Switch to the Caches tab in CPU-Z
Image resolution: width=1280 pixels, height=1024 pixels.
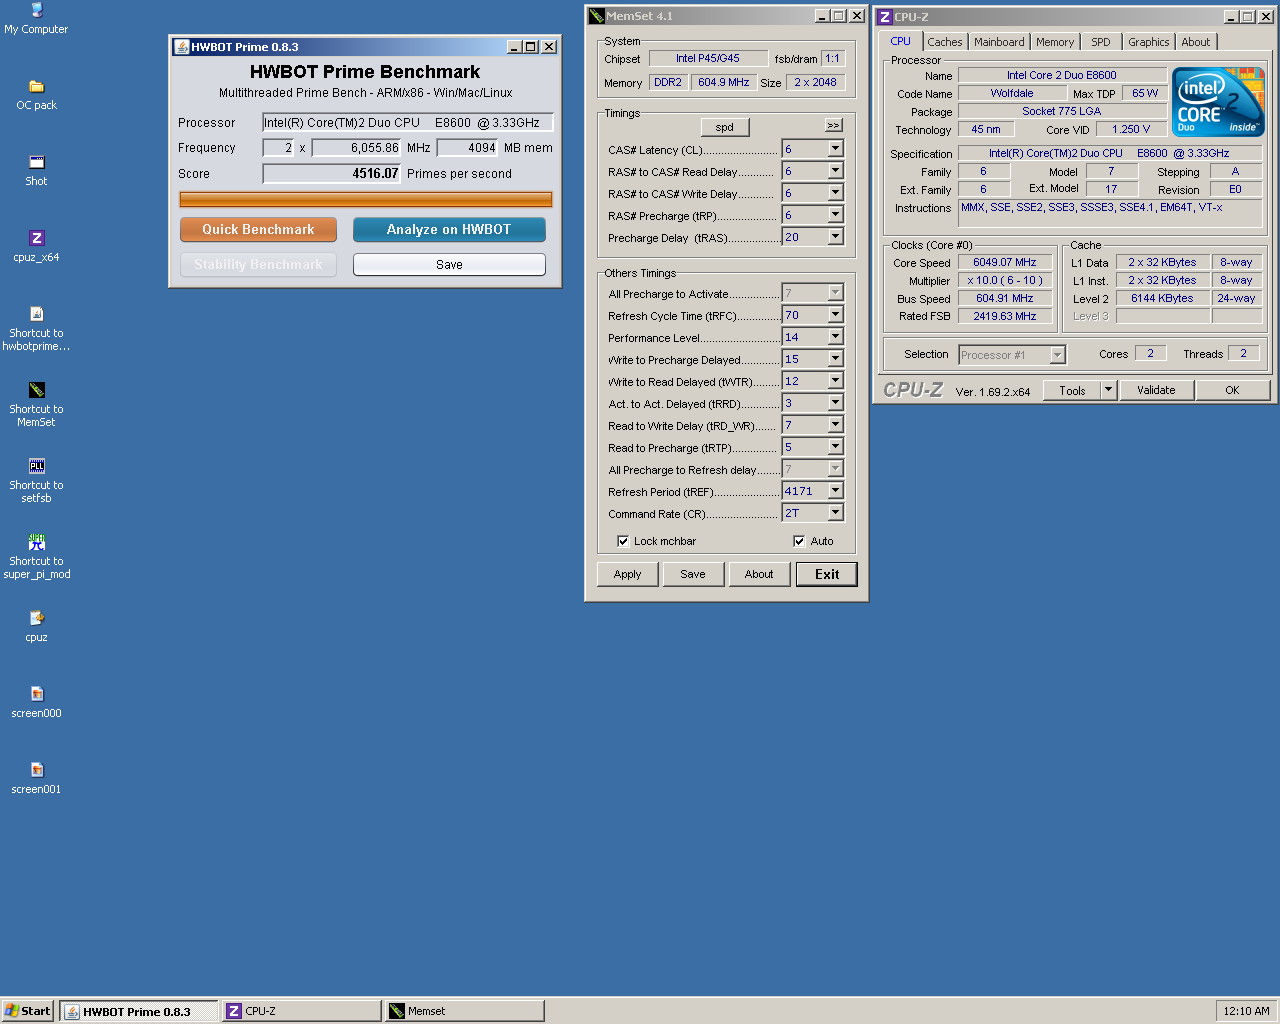944,42
